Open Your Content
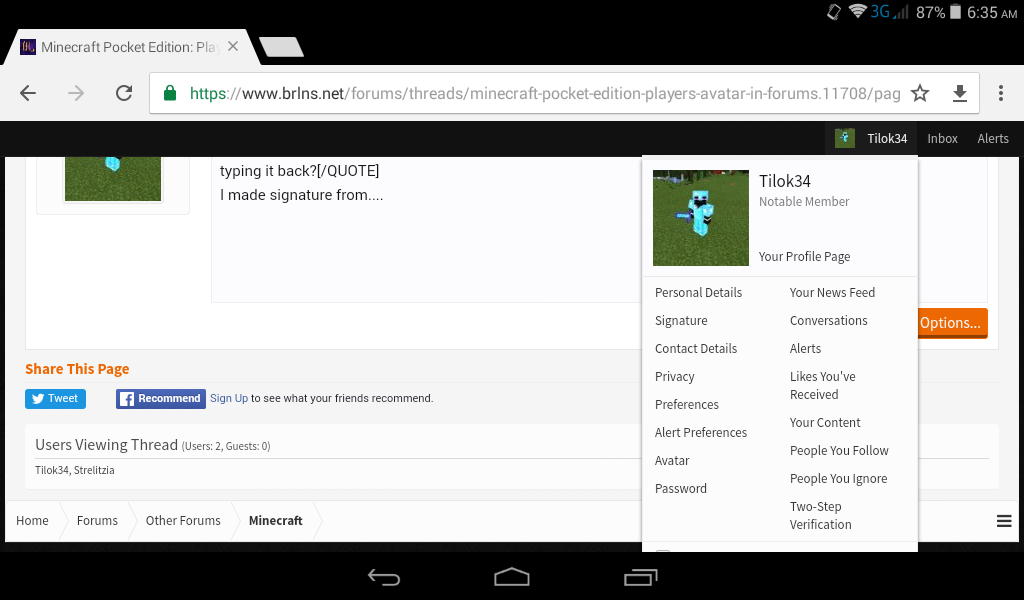This screenshot has height=600, width=1024. [x=825, y=422]
